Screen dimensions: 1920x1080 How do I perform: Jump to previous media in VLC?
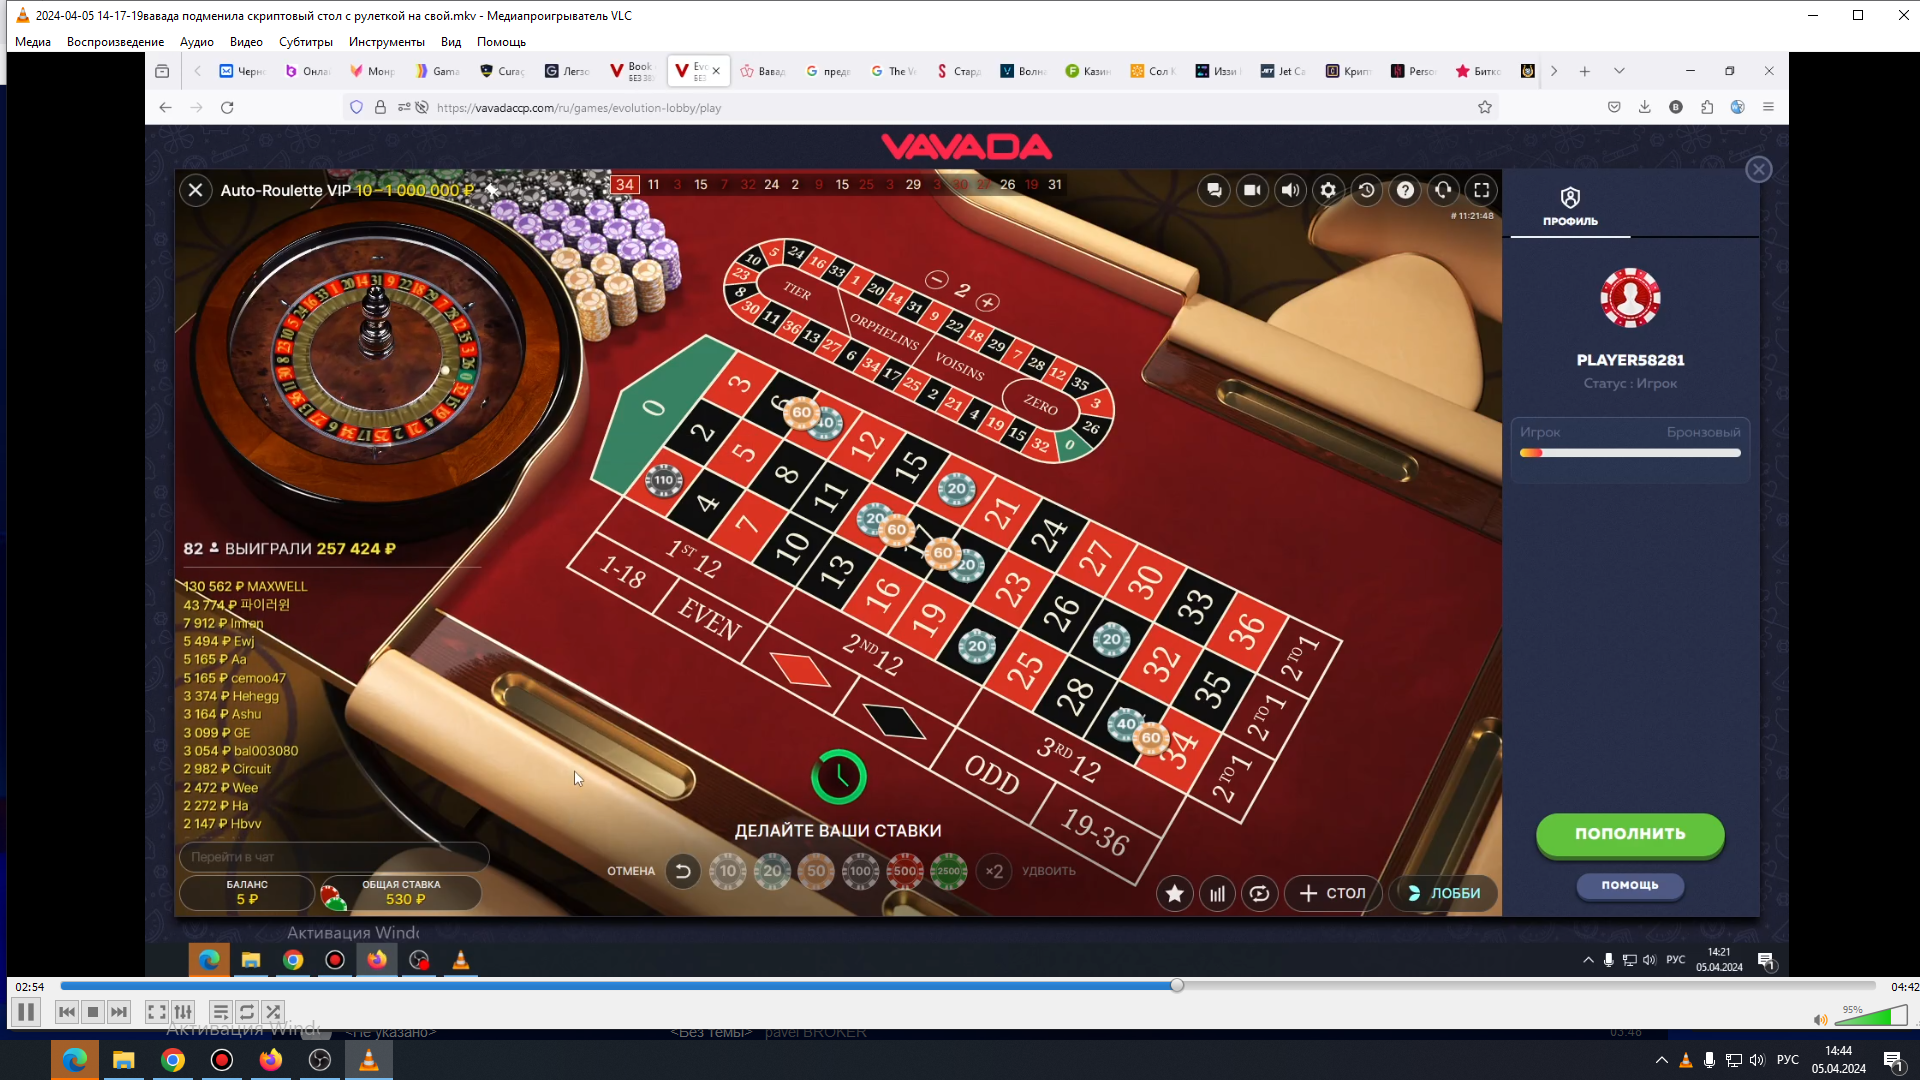pyautogui.click(x=67, y=1012)
